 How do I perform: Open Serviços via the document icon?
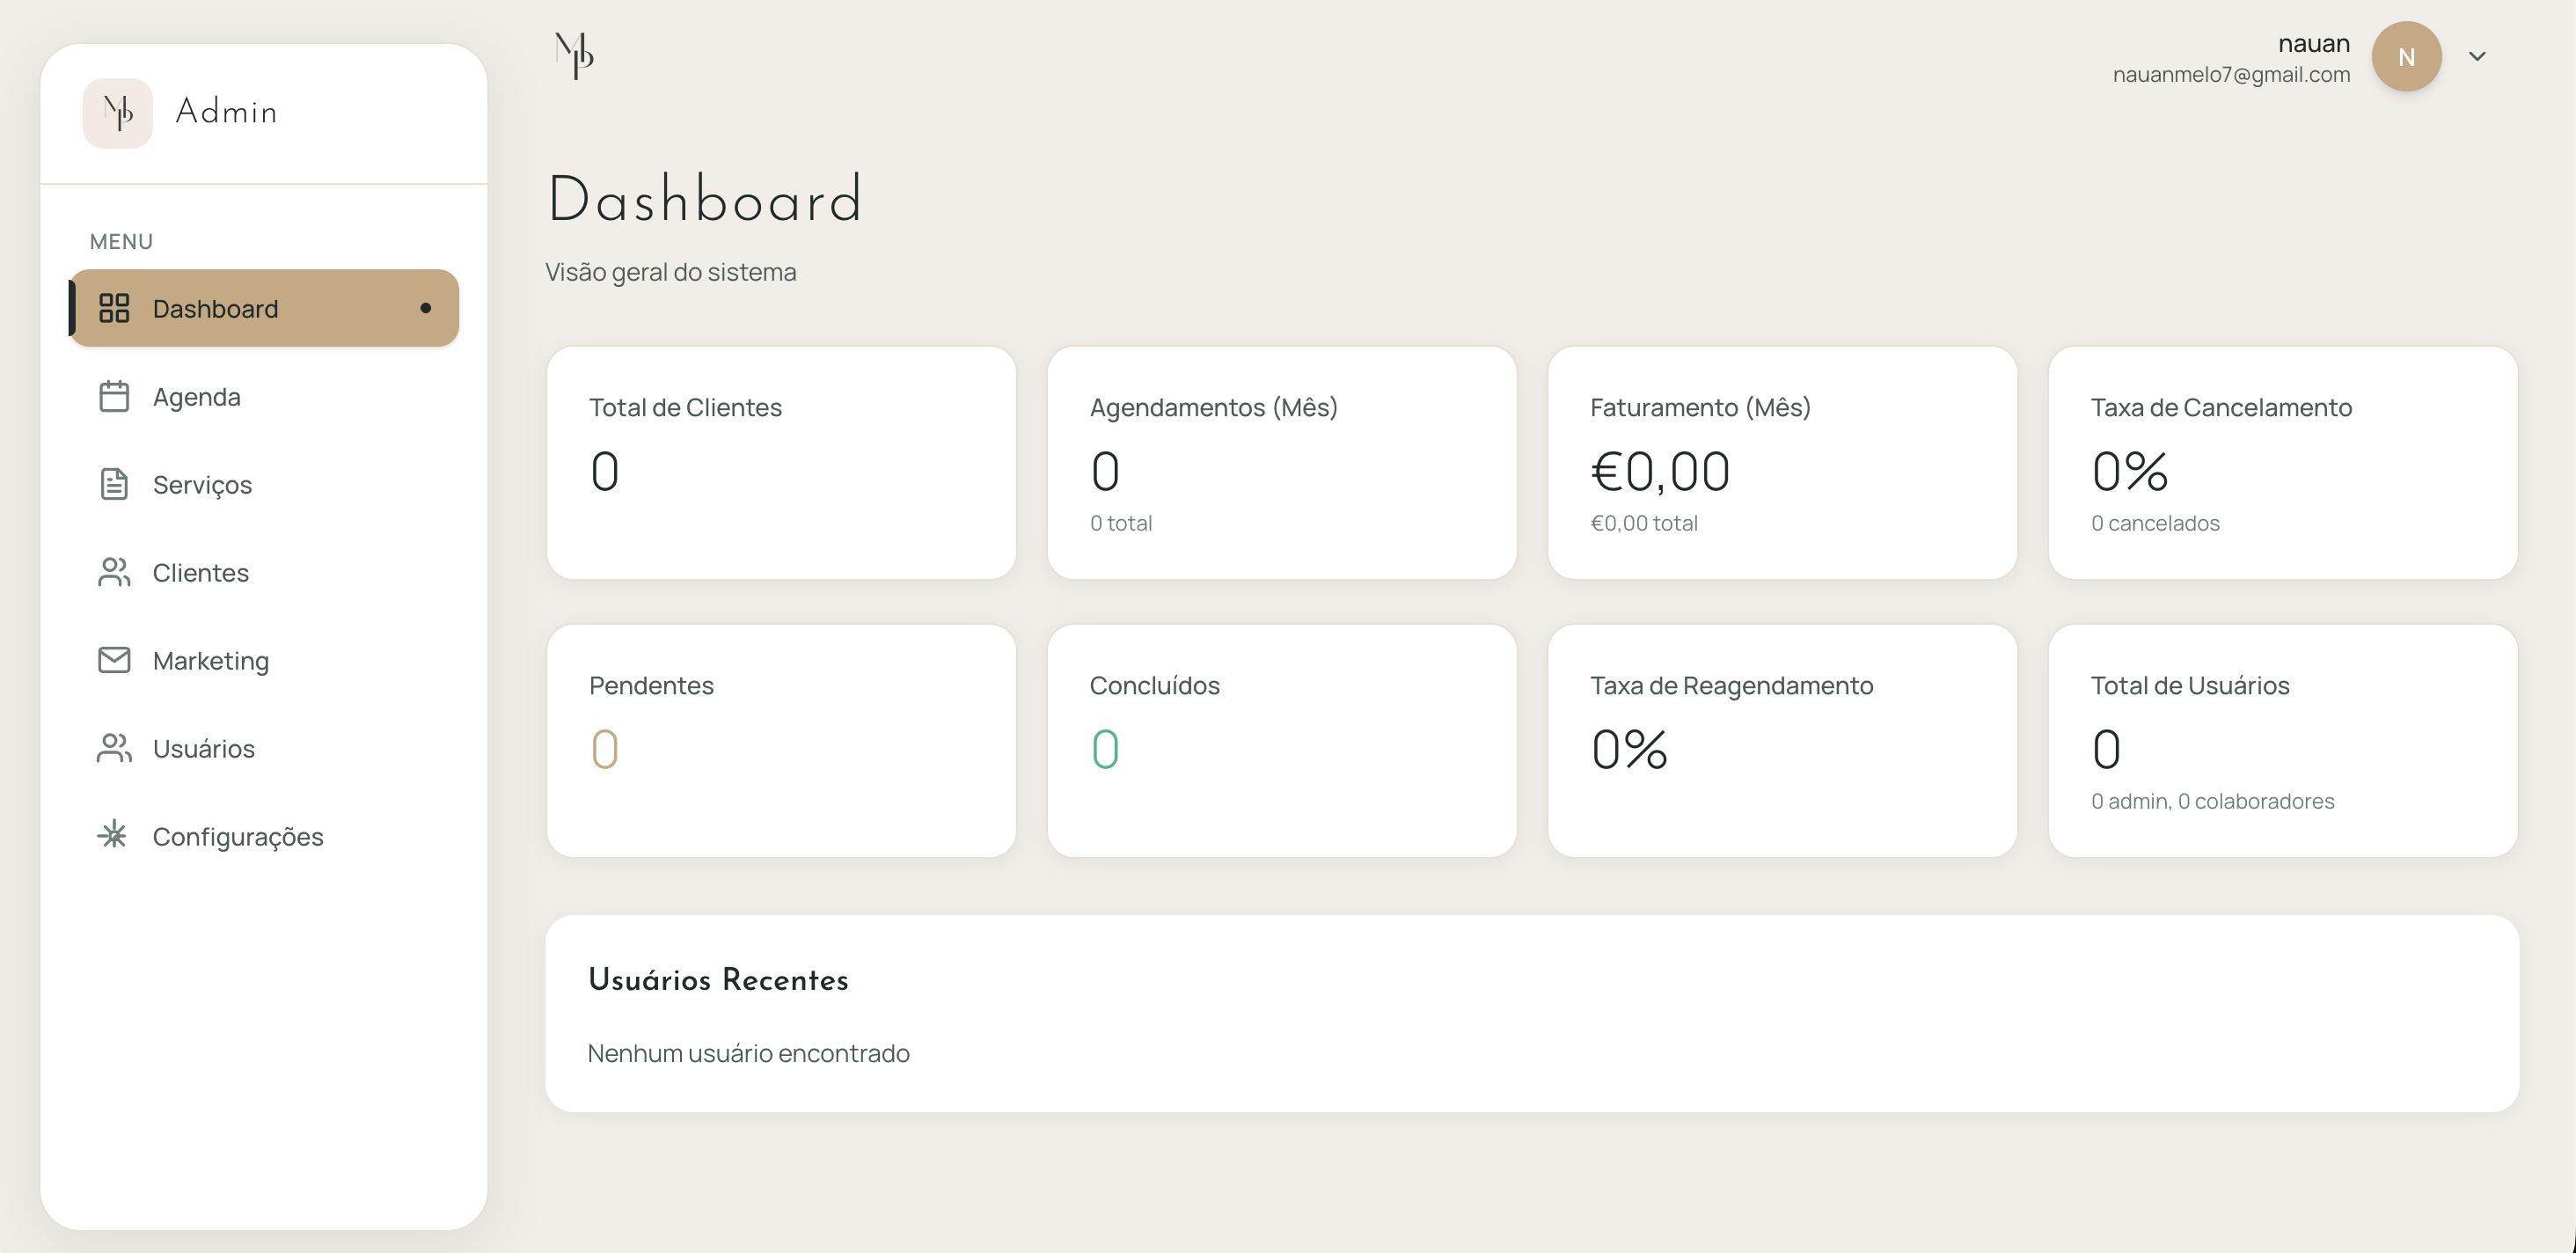pyautogui.click(x=113, y=484)
